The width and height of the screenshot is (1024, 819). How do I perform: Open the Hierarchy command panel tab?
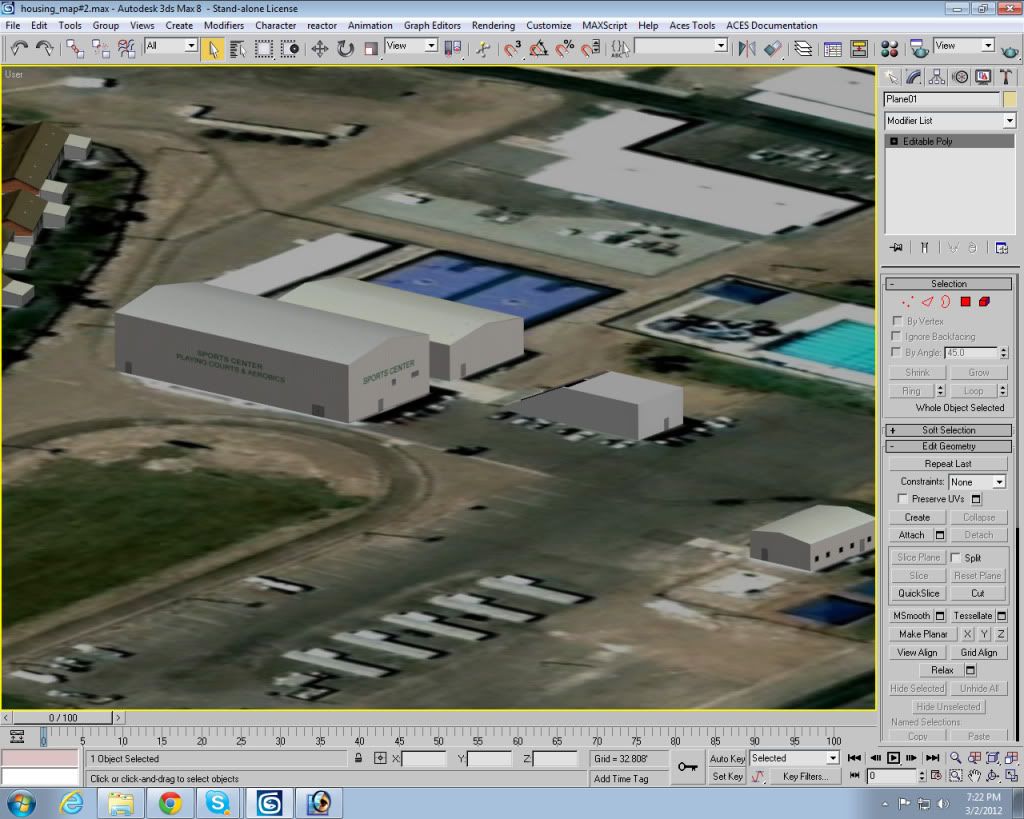click(937, 77)
